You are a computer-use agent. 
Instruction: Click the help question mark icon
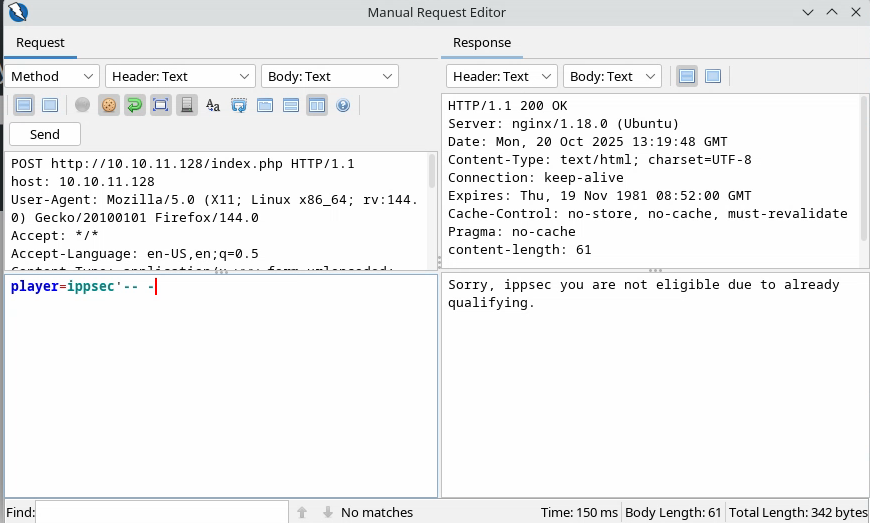coord(343,104)
